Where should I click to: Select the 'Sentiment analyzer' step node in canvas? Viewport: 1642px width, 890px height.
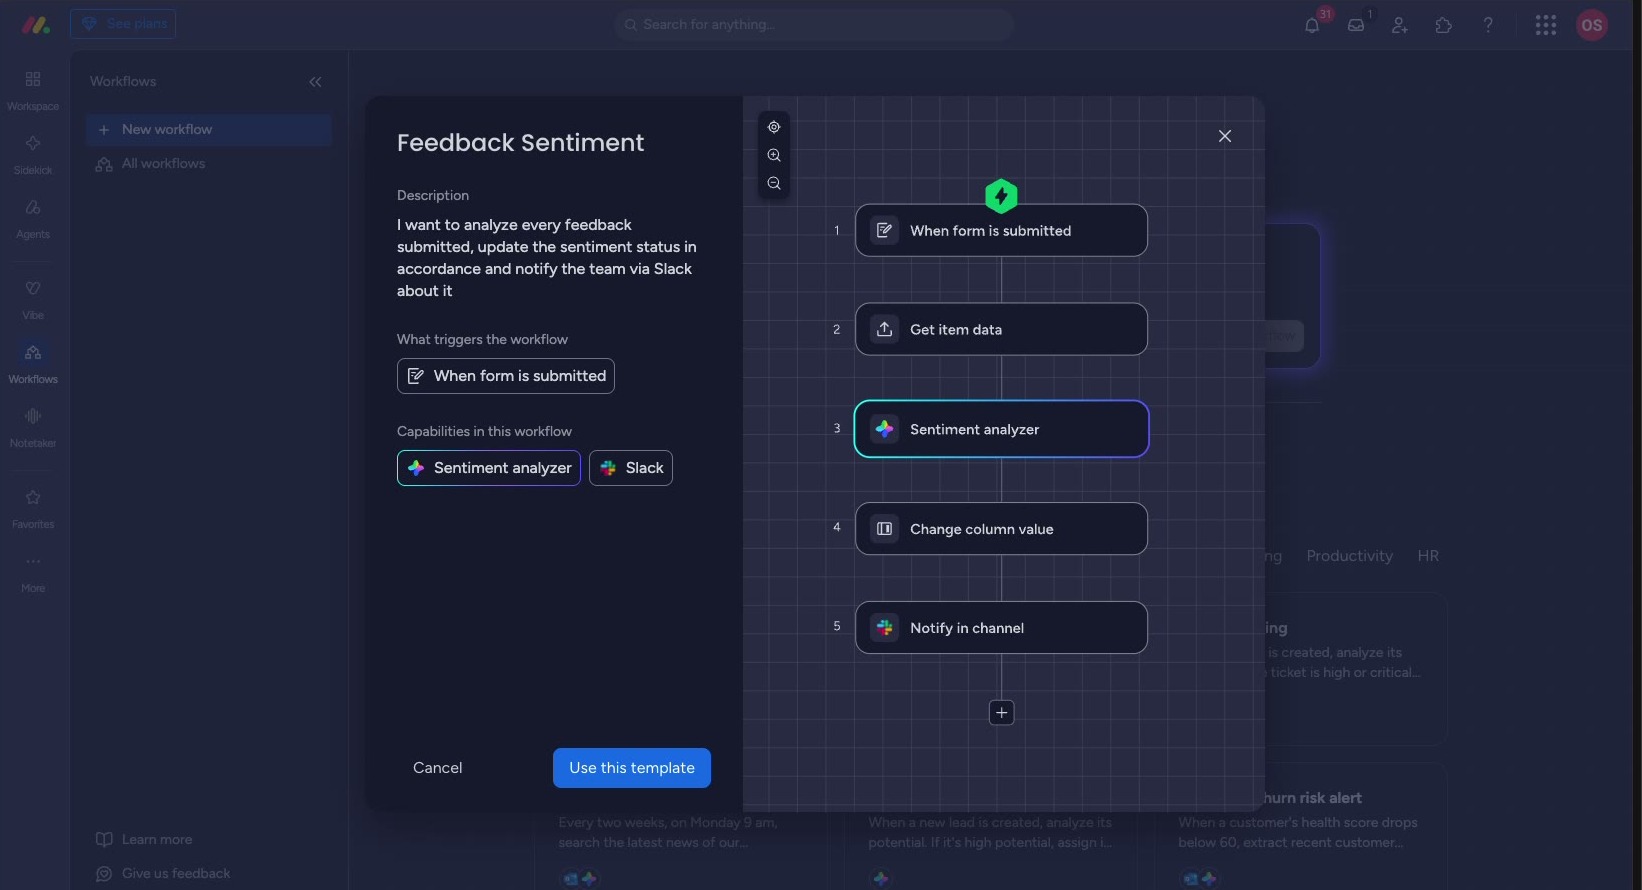[1001, 429]
